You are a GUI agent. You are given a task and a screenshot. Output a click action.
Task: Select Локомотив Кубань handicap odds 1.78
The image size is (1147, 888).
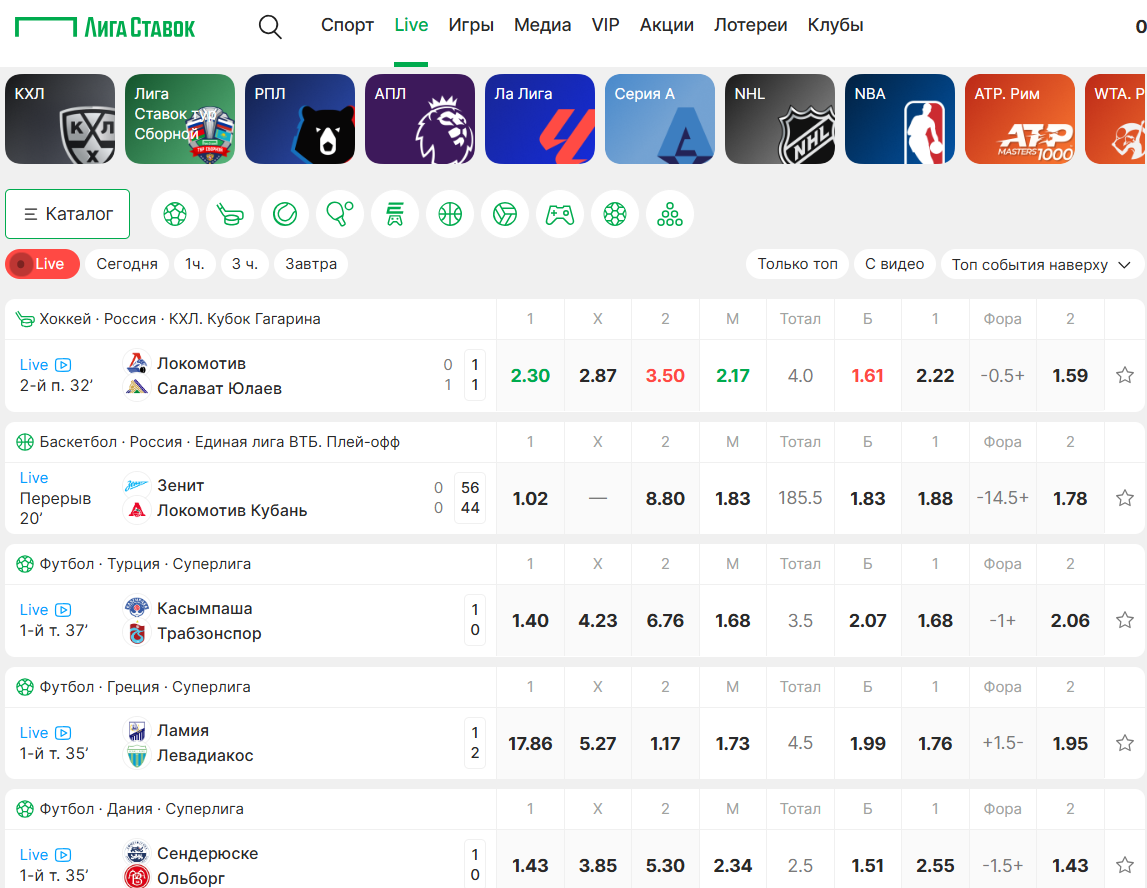click(1070, 498)
